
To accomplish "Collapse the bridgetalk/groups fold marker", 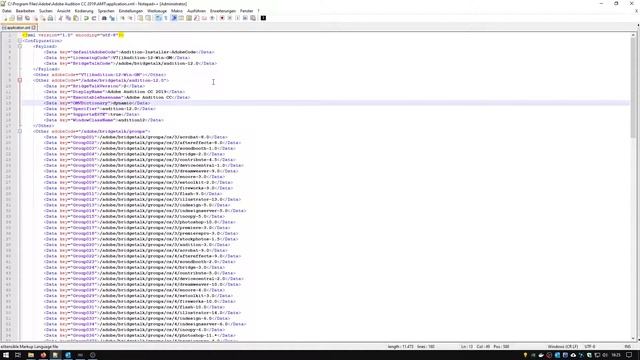I will tap(20, 131).
